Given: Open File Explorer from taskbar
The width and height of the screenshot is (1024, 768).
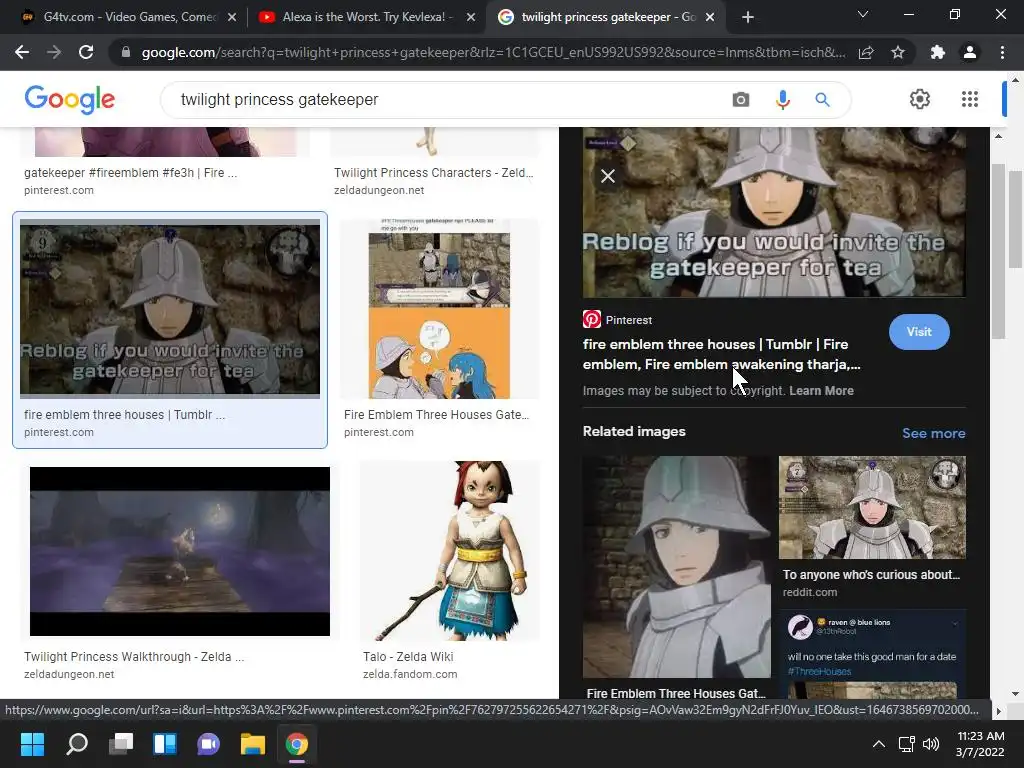Looking at the screenshot, I should coord(253,744).
